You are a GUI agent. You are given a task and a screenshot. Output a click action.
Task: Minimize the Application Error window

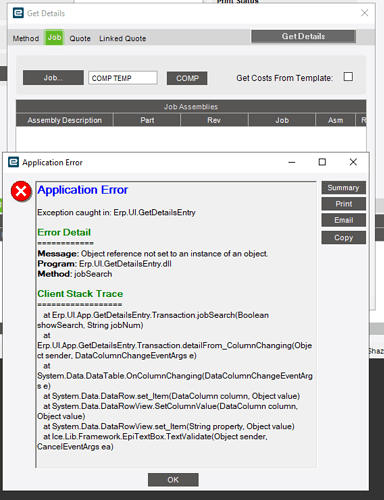(x=292, y=162)
